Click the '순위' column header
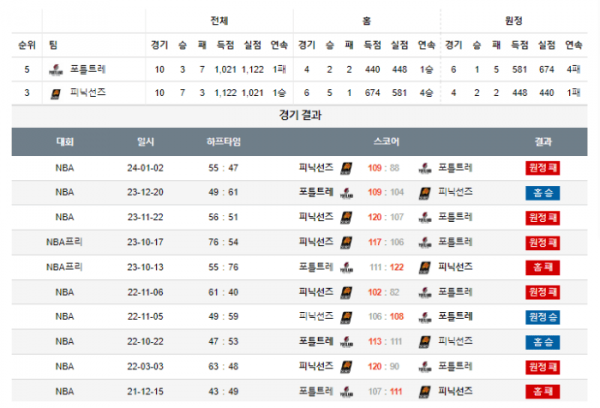Screen dimensions: 600x408 pos(27,45)
